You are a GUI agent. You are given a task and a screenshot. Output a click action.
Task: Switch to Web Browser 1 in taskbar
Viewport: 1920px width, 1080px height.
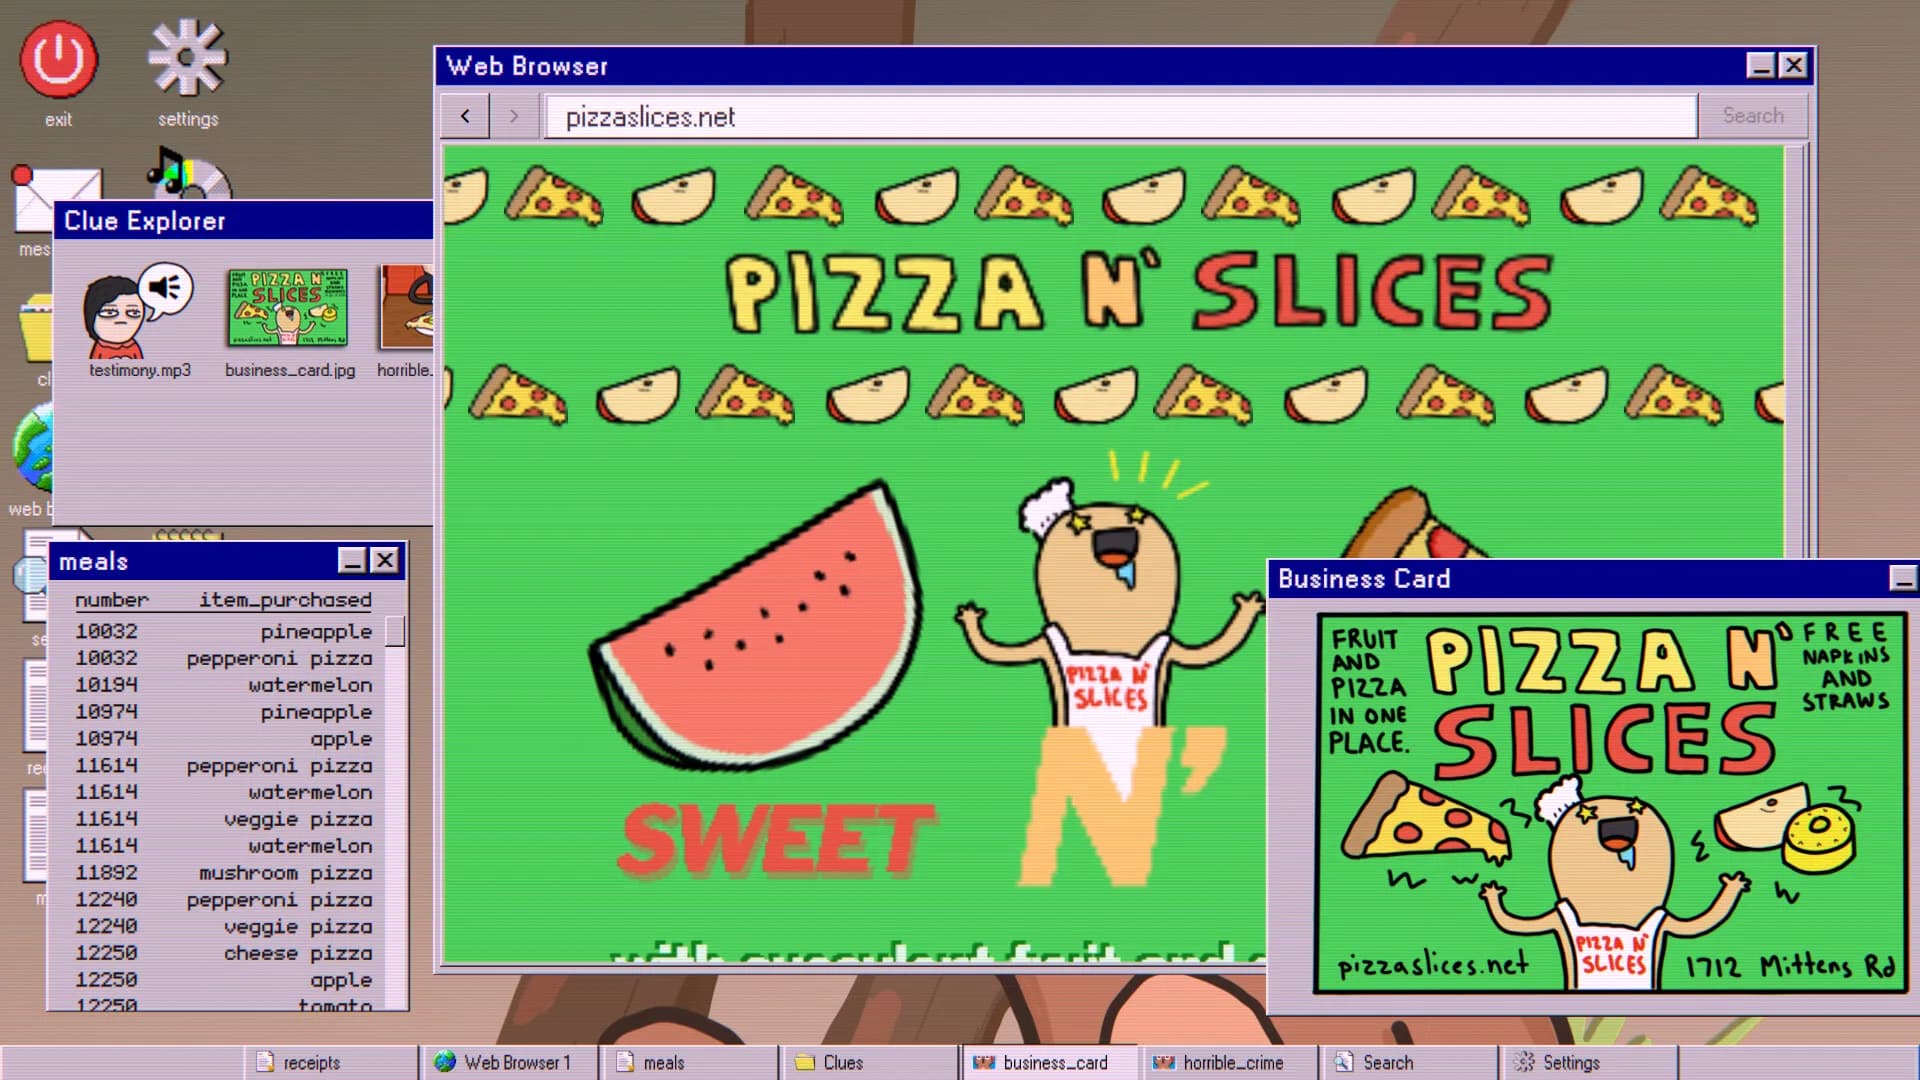pos(510,1062)
